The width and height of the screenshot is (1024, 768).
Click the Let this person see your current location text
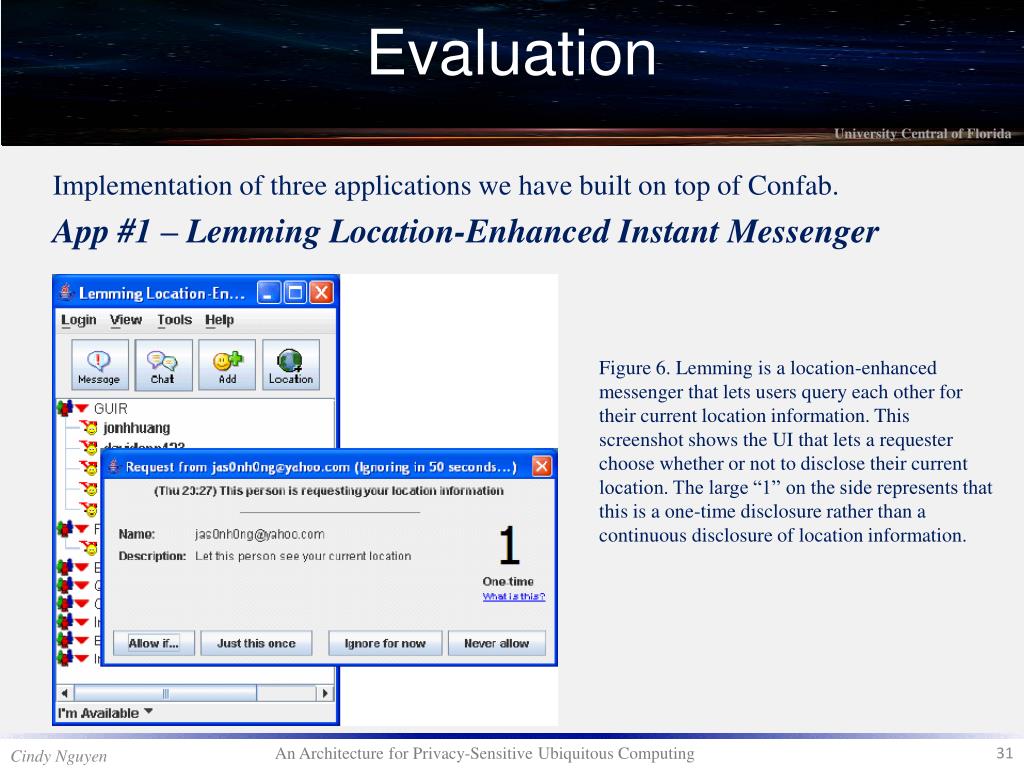303,556
